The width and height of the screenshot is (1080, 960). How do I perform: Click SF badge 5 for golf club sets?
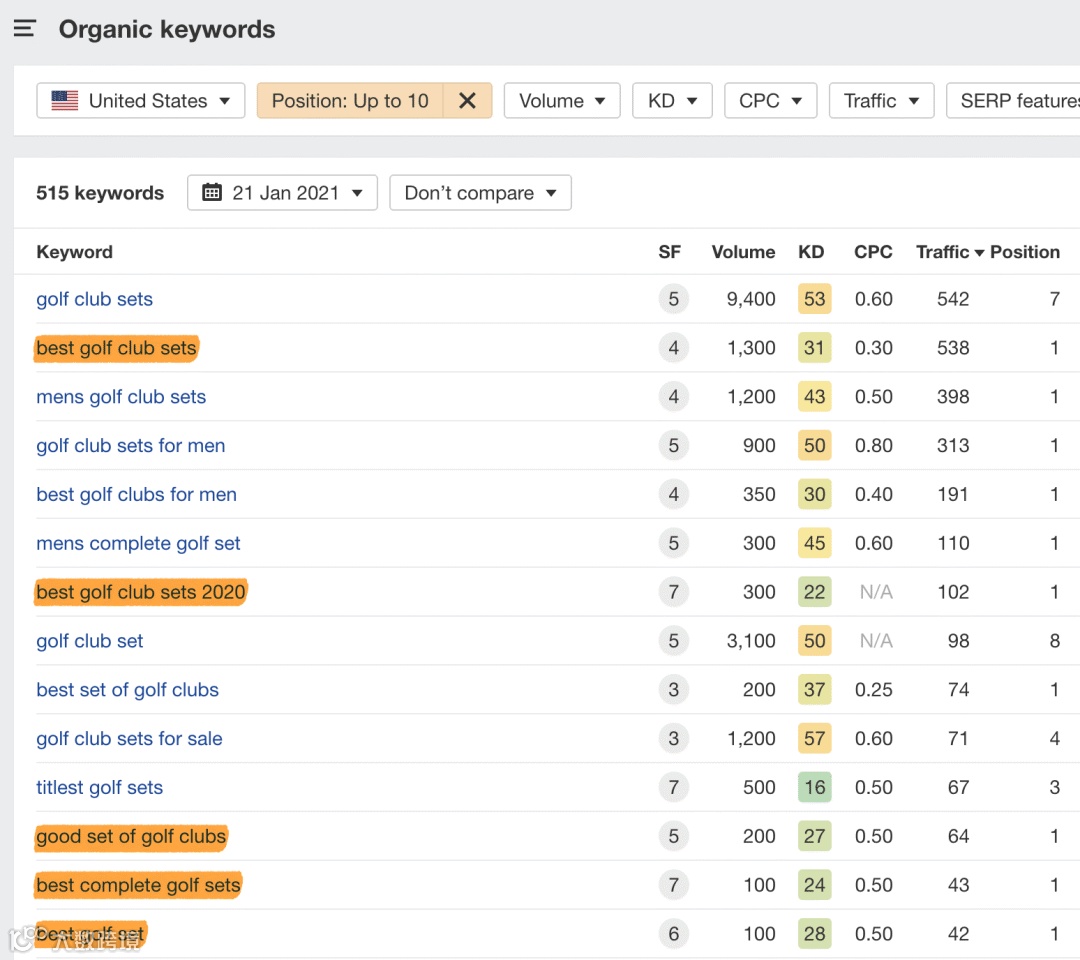[x=673, y=299]
